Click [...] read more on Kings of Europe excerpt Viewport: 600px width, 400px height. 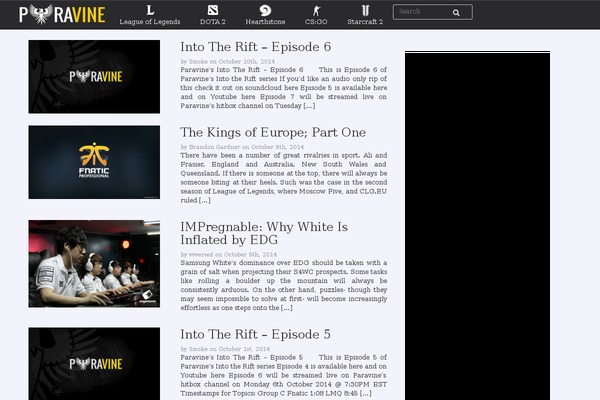pyautogui.click(x=204, y=201)
